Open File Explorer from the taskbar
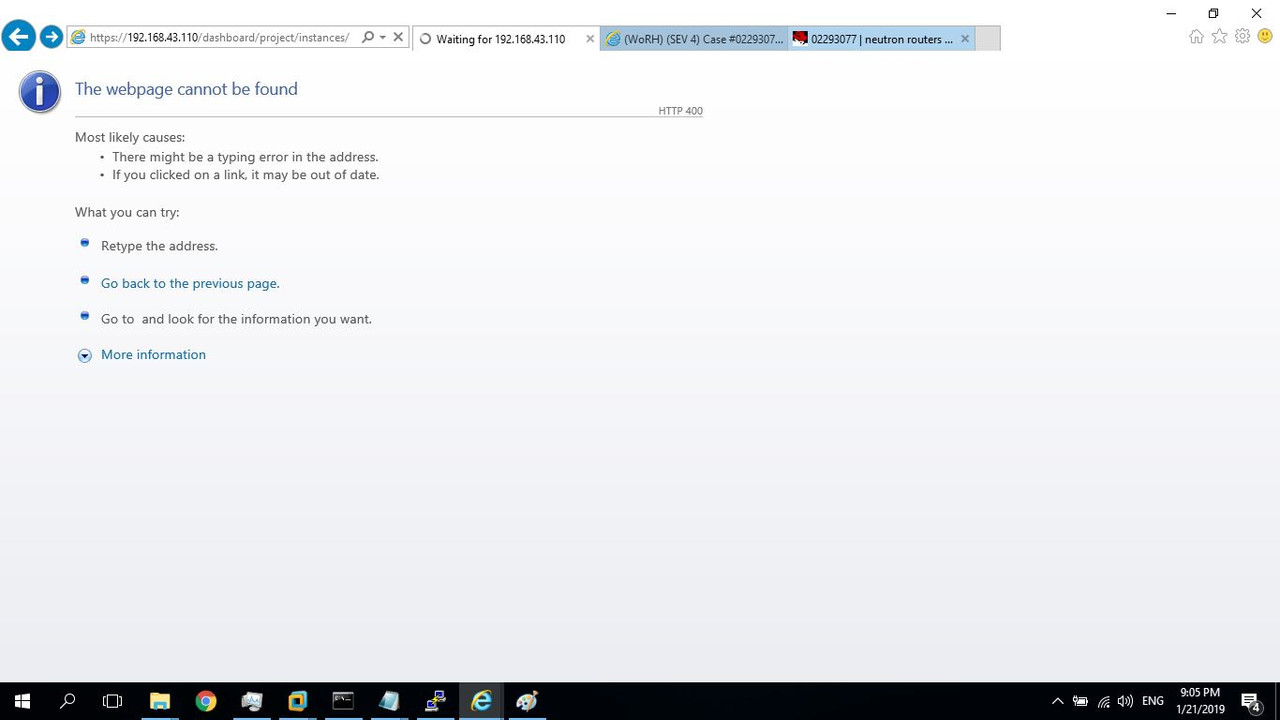Viewport: 1280px width, 720px height. click(x=160, y=701)
